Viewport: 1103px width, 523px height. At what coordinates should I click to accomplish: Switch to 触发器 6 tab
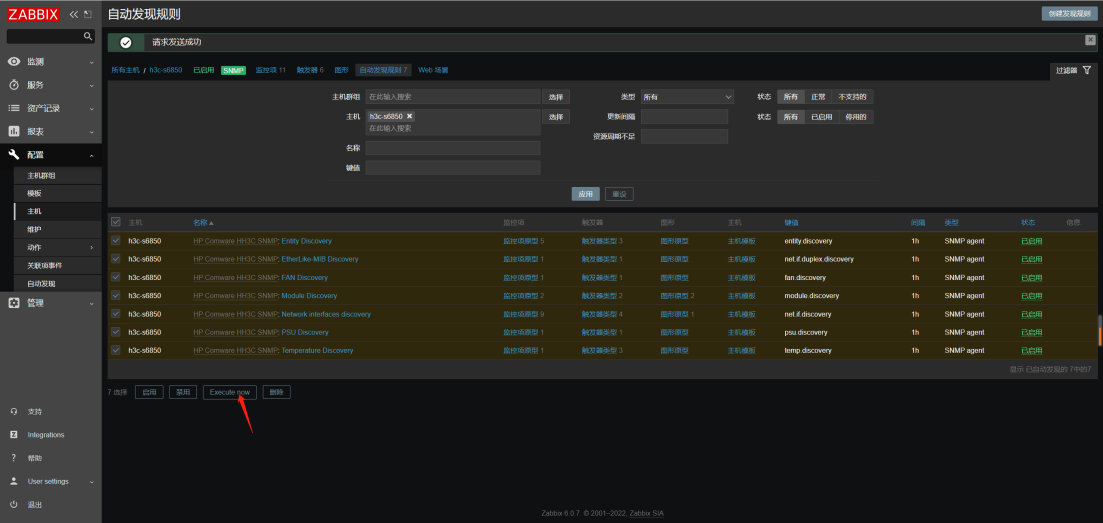click(310, 70)
